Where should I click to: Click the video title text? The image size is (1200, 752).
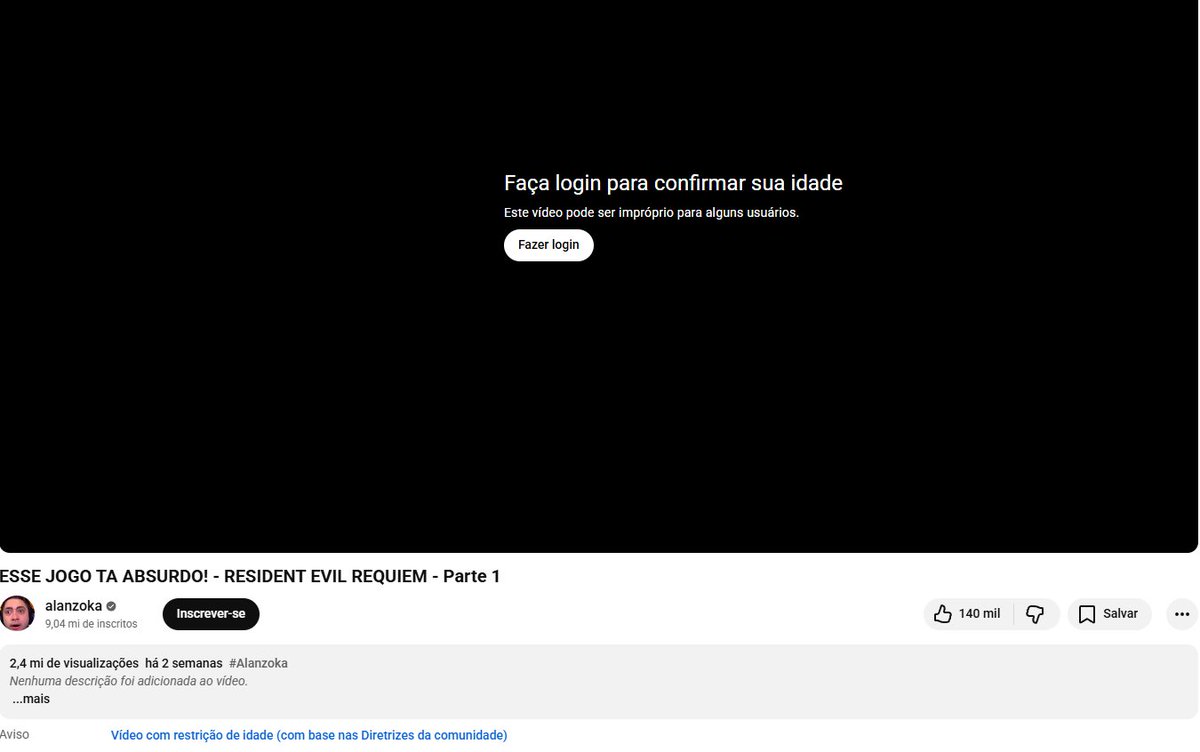pos(250,576)
